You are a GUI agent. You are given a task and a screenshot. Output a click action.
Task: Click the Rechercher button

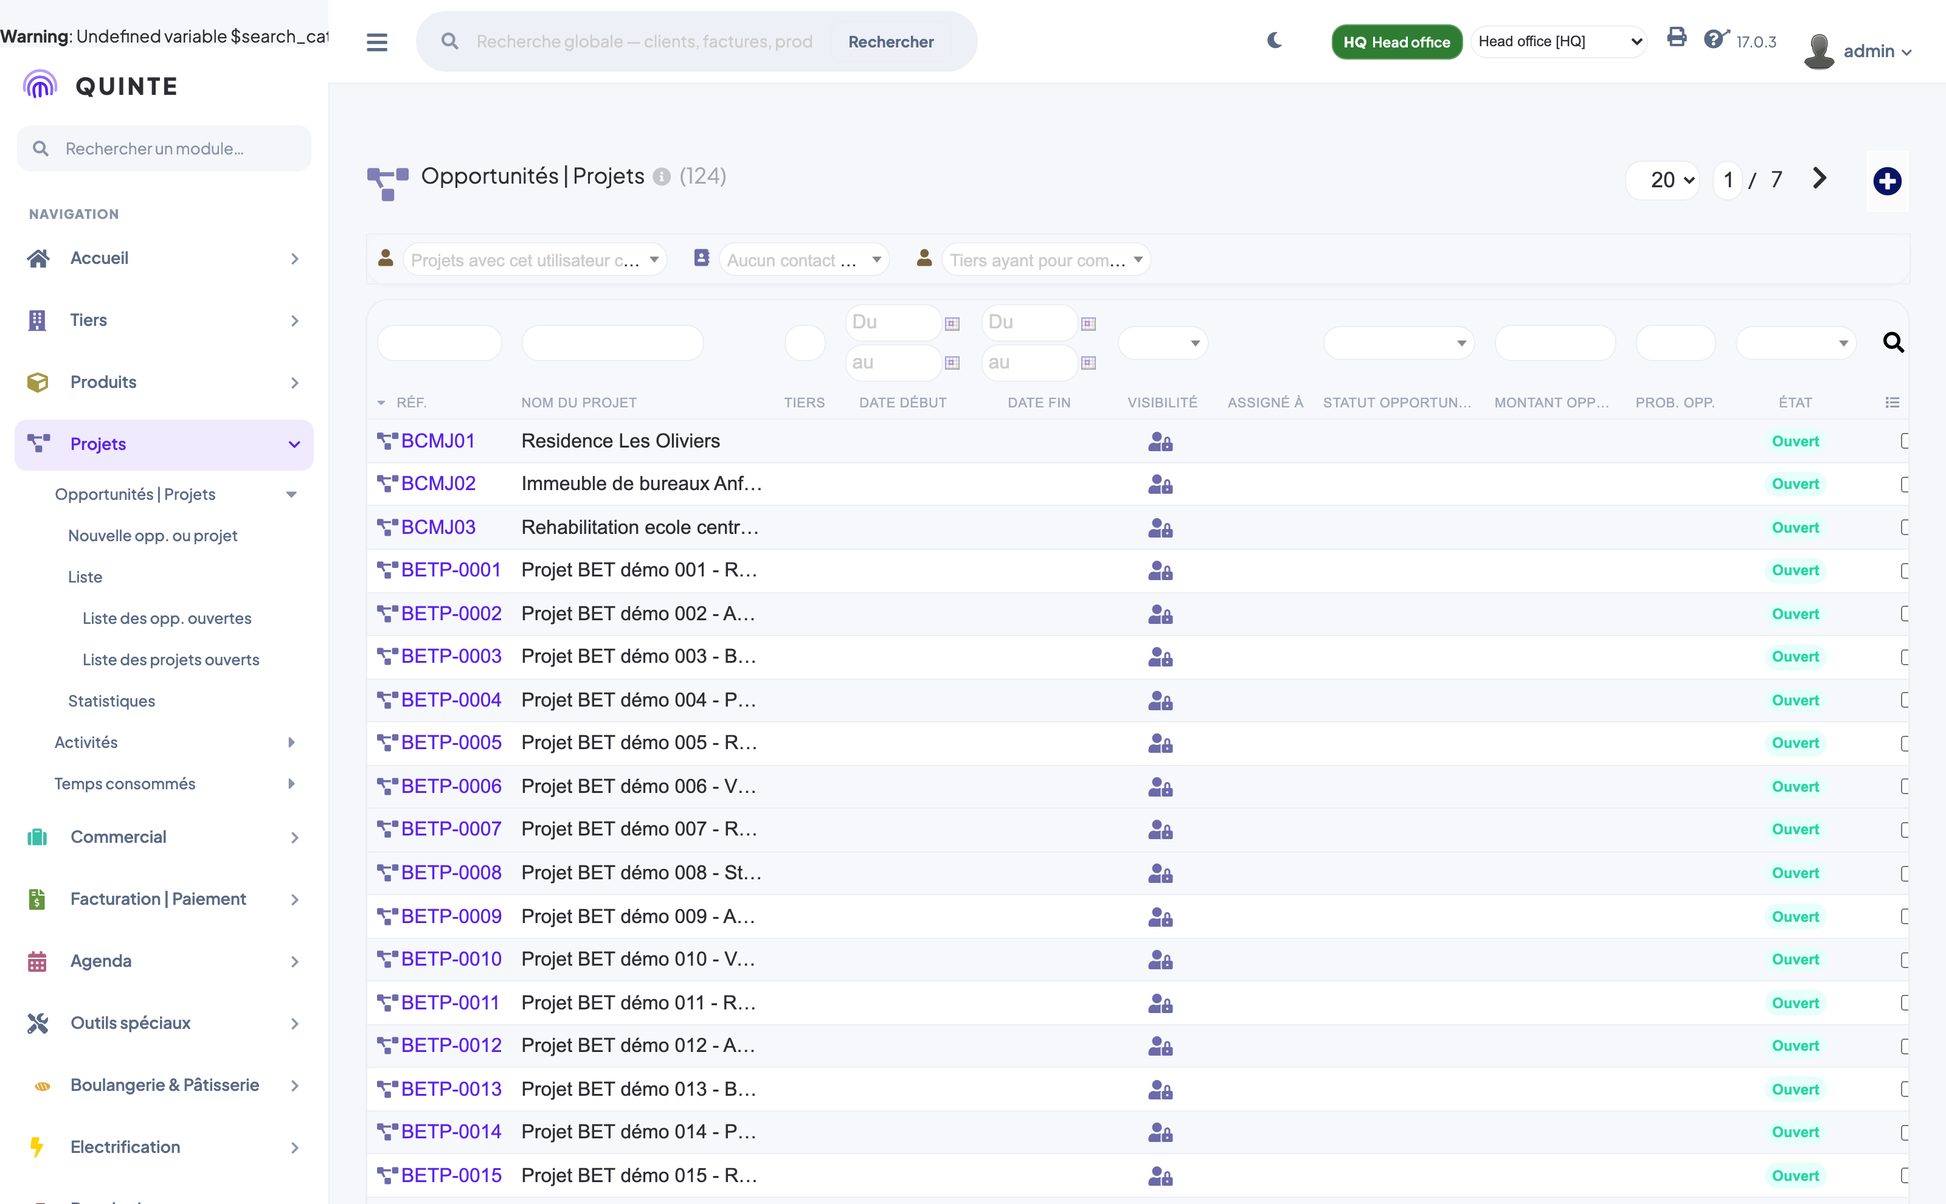tap(890, 41)
